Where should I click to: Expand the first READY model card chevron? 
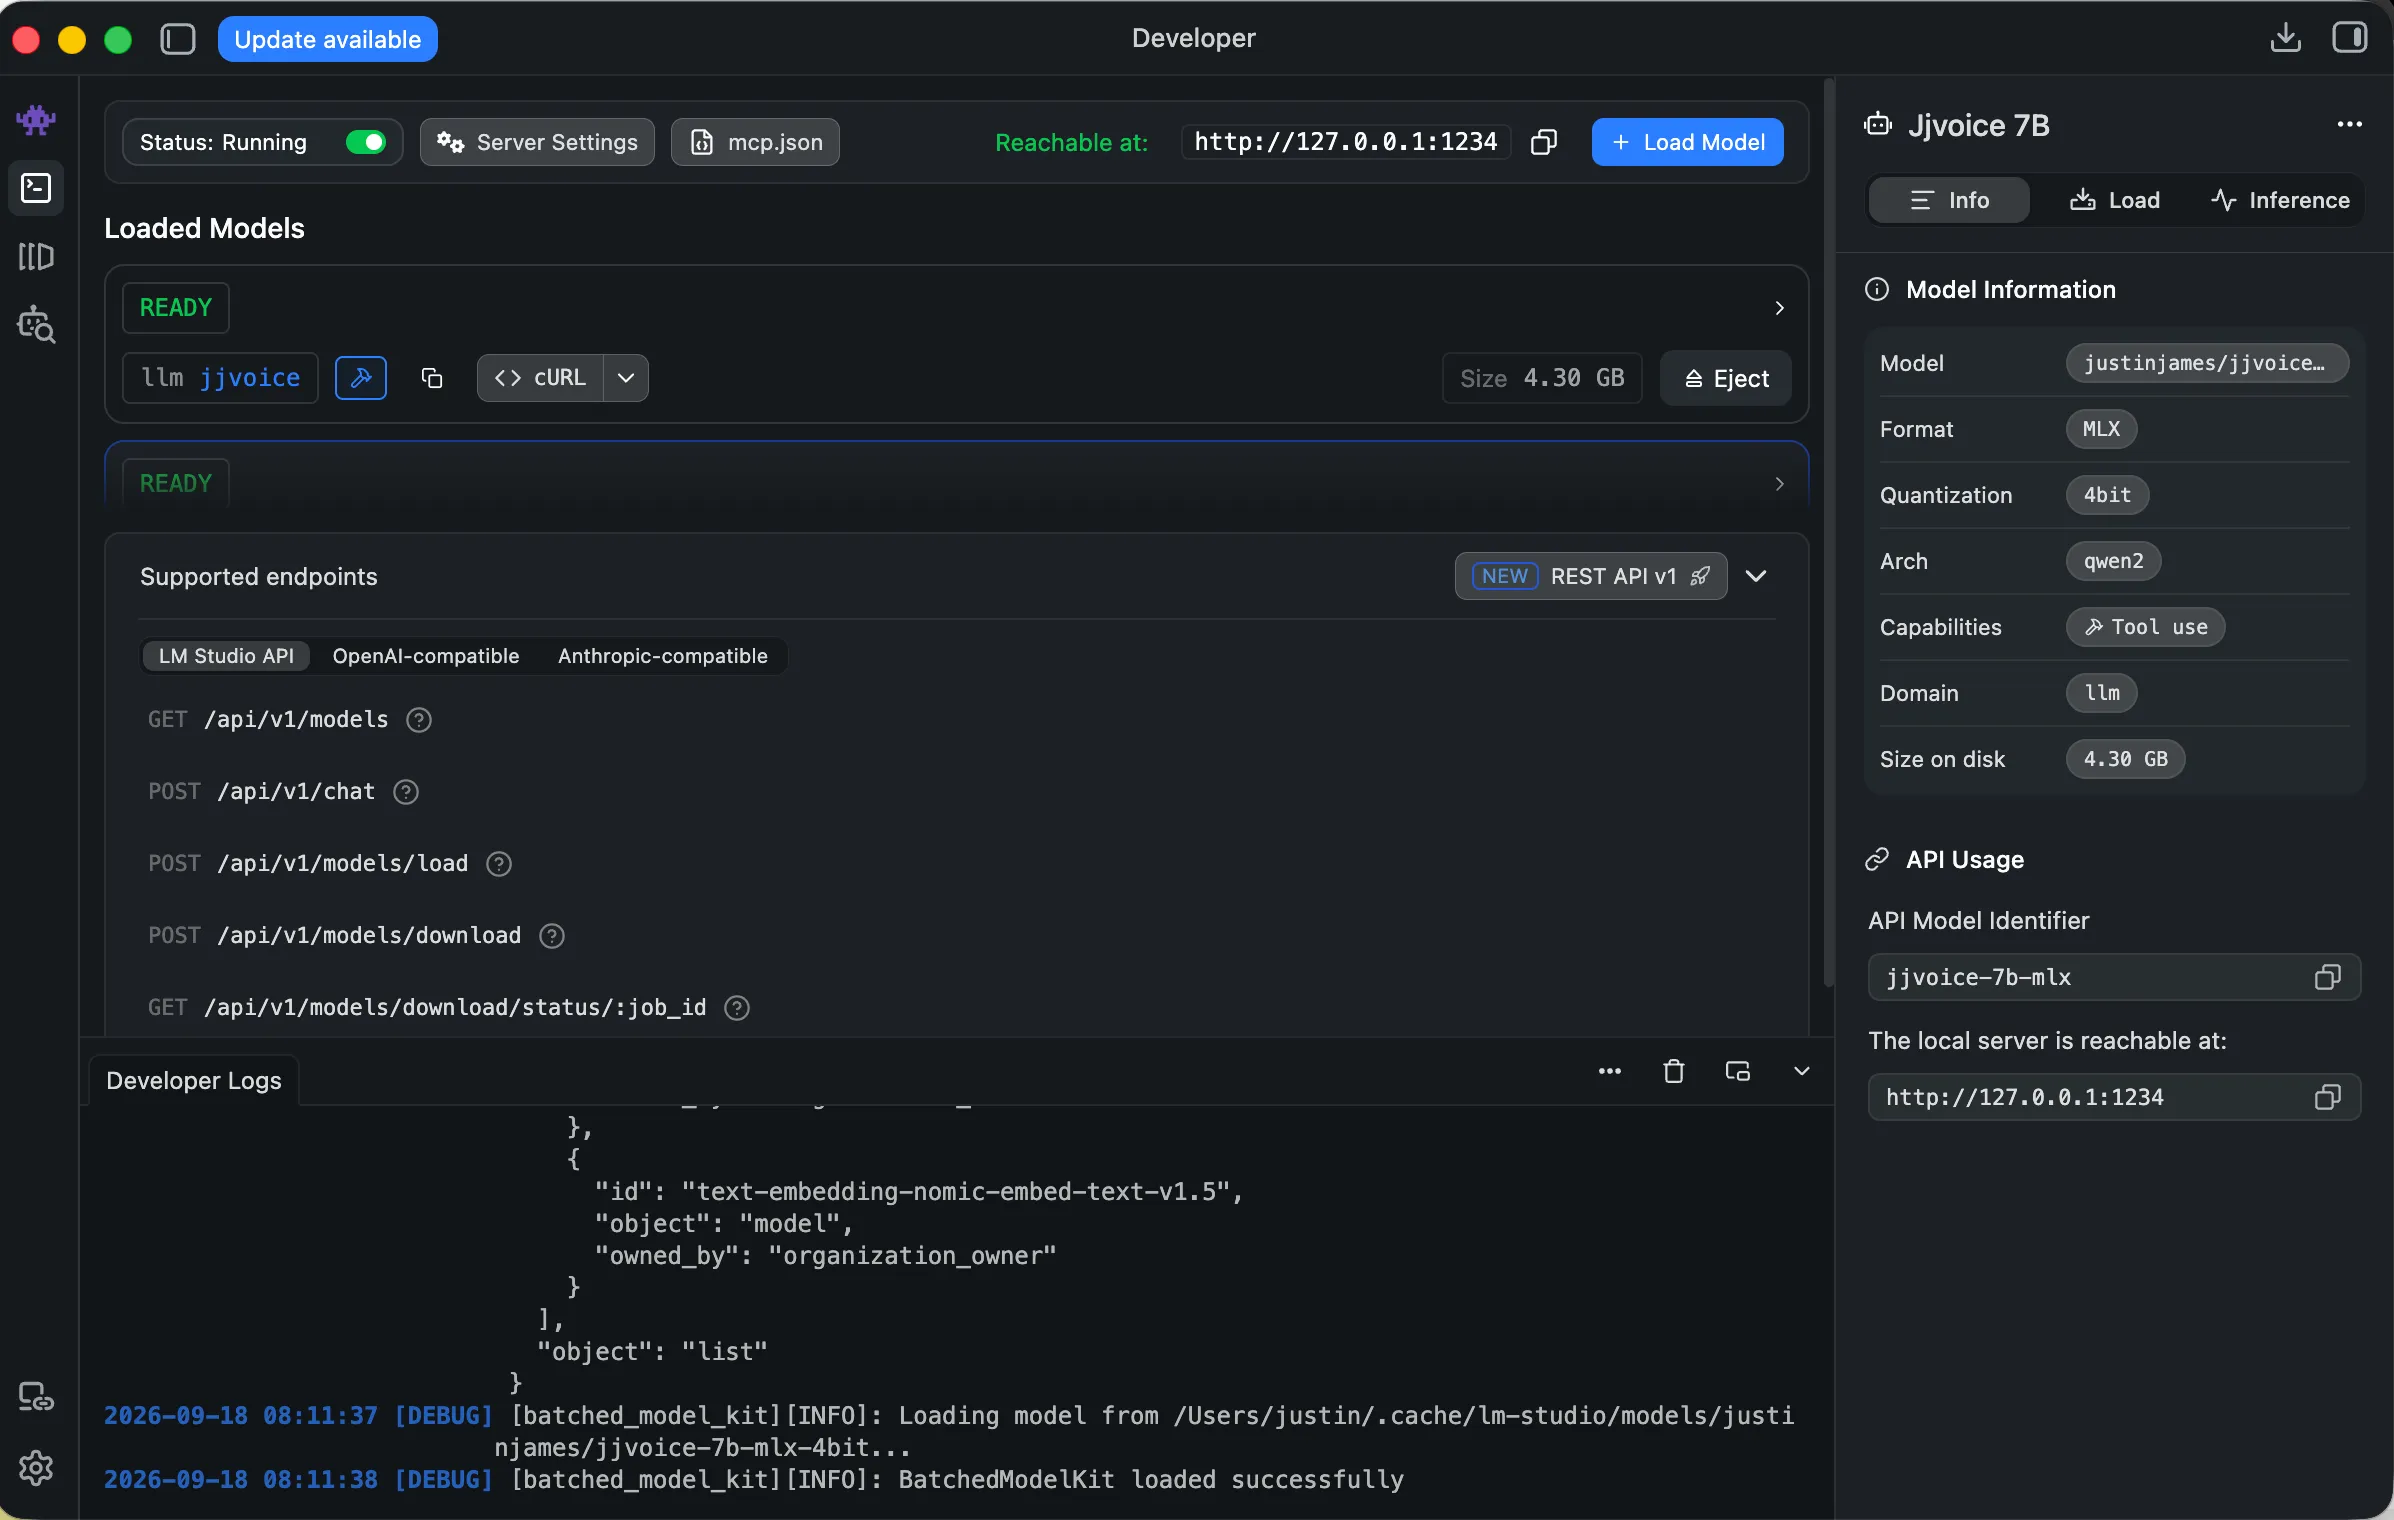point(1779,308)
